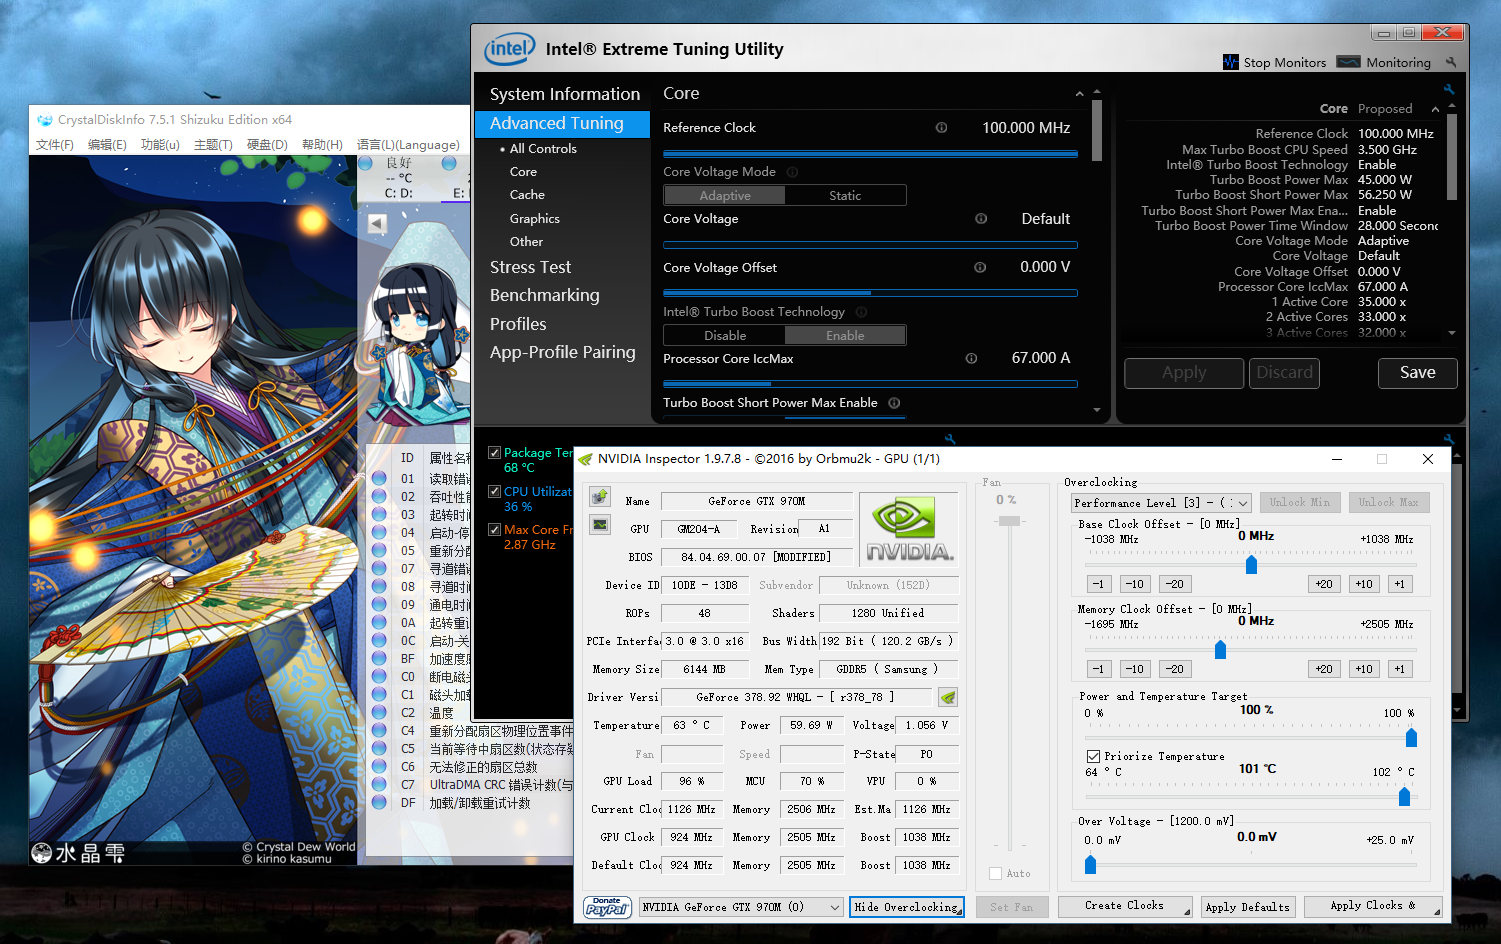The height and width of the screenshot is (944, 1501).
Task: Toggle the Auto fan checkbox
Action: (x=995, y=873)
